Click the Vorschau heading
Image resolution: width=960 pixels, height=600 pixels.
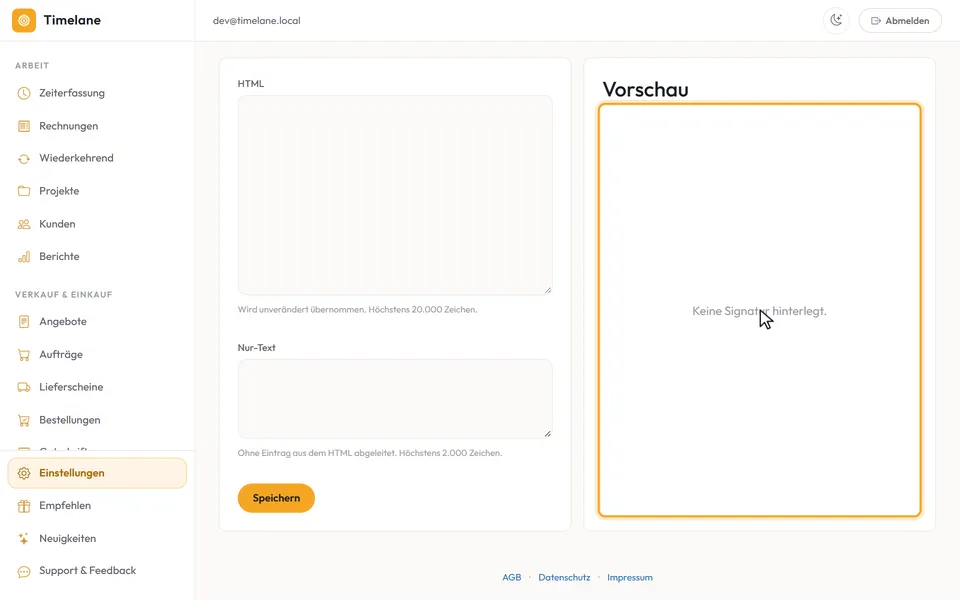(x=645, y=89)
